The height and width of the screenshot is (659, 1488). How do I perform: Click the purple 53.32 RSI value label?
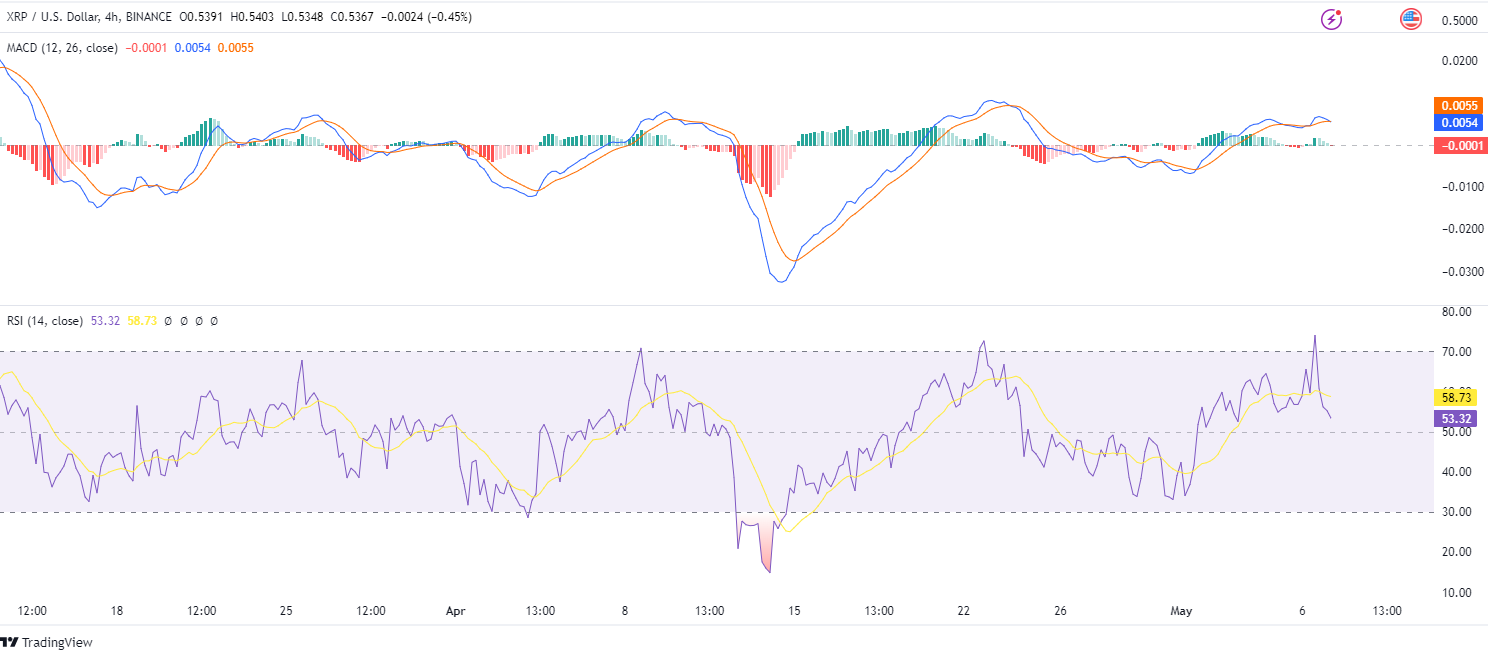[x=1454, y=418]
